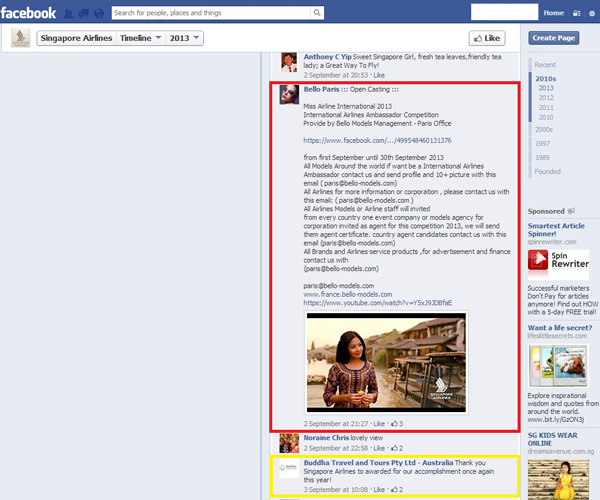The width and height of the screenshot is (600, 500).
Task: Open messages icon in top bar
Action: (x=83, y=13)
